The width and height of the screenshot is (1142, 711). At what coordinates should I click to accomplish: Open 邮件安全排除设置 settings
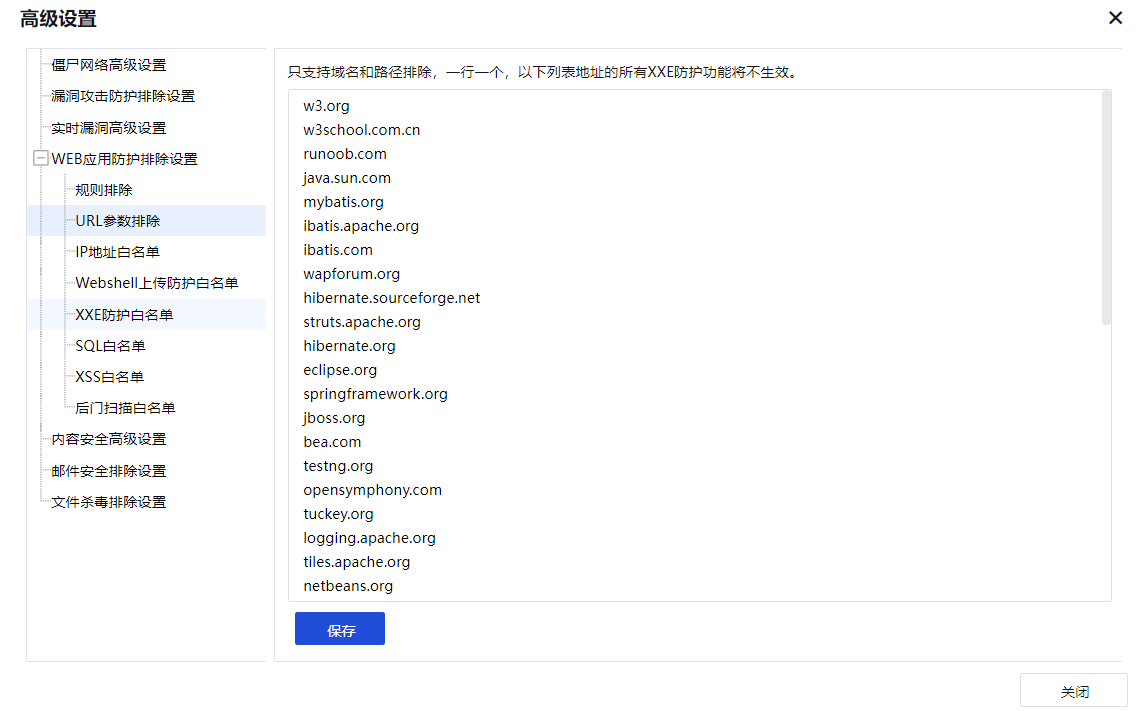[x=108, y=471]
